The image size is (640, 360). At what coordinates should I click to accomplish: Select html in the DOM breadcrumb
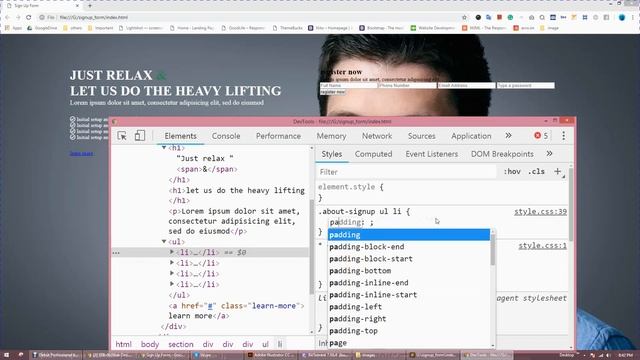click(x=123, y=344)
